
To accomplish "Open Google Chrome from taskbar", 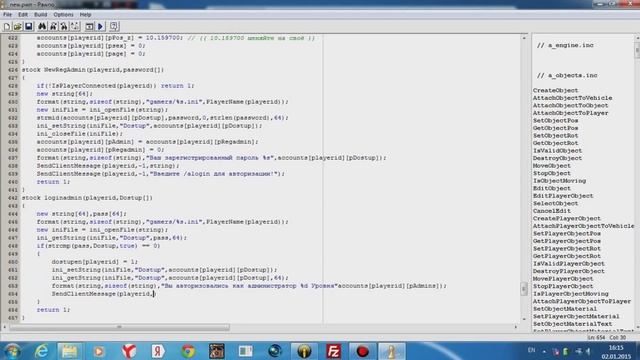I will point(188,351).
